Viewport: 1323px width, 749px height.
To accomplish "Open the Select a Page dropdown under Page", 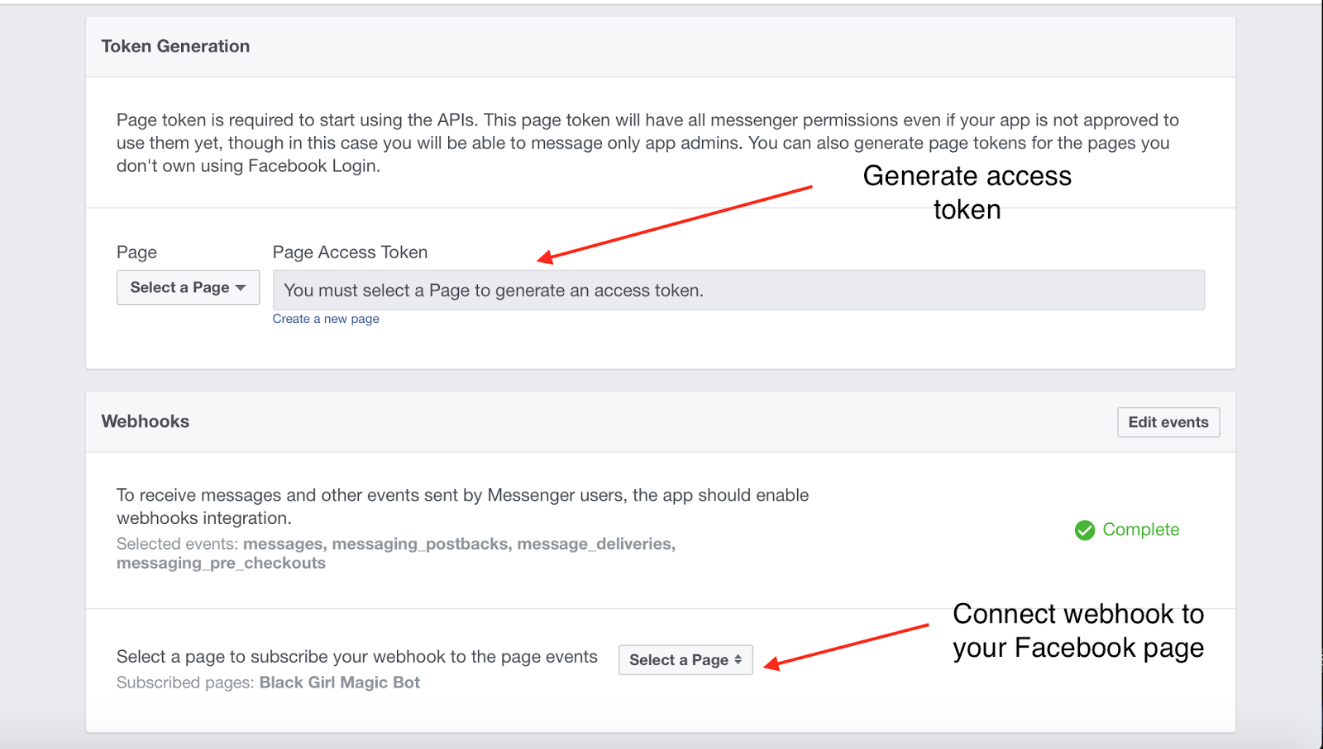I will point(187,288).
